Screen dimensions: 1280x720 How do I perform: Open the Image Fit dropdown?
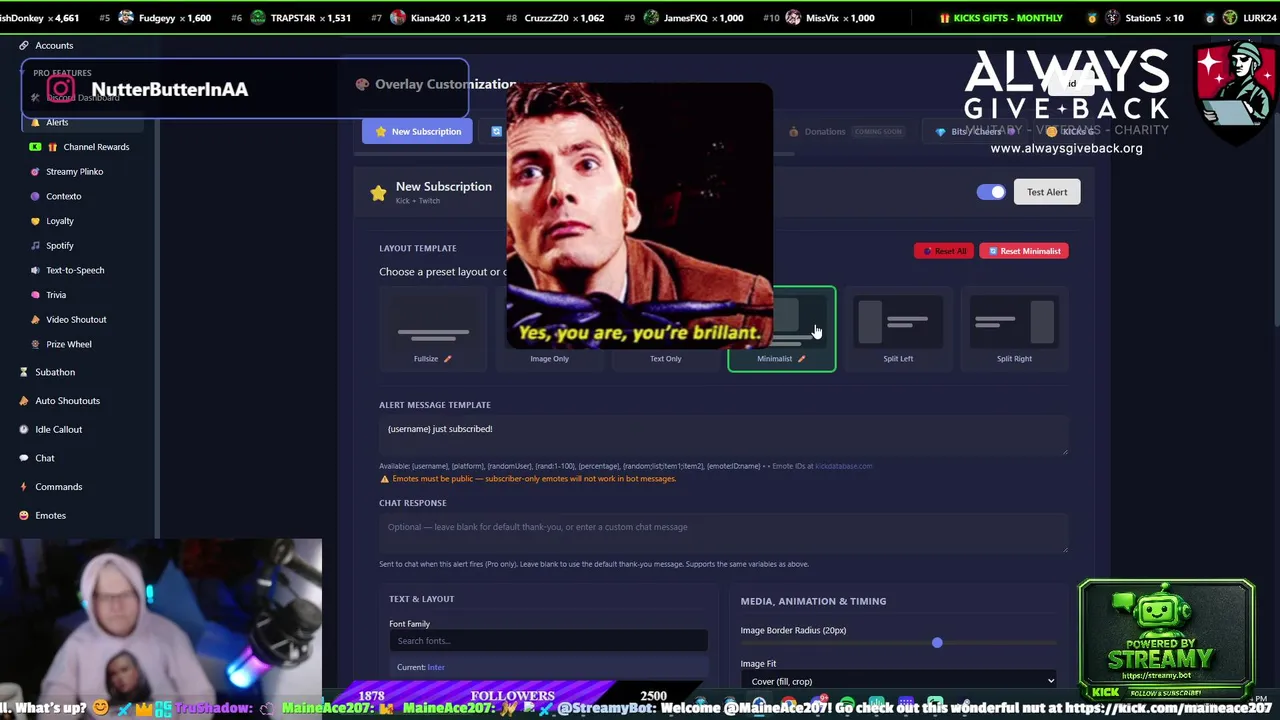(898, 681)
